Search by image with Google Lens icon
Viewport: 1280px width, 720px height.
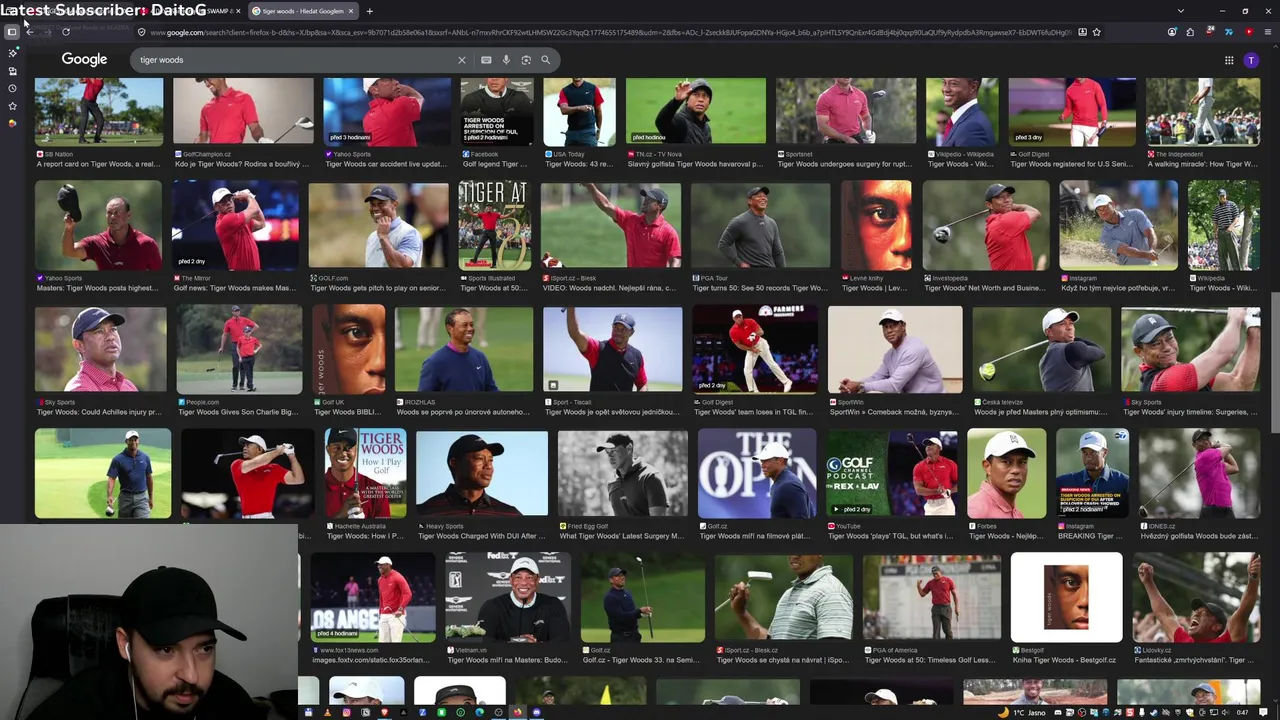526,60
